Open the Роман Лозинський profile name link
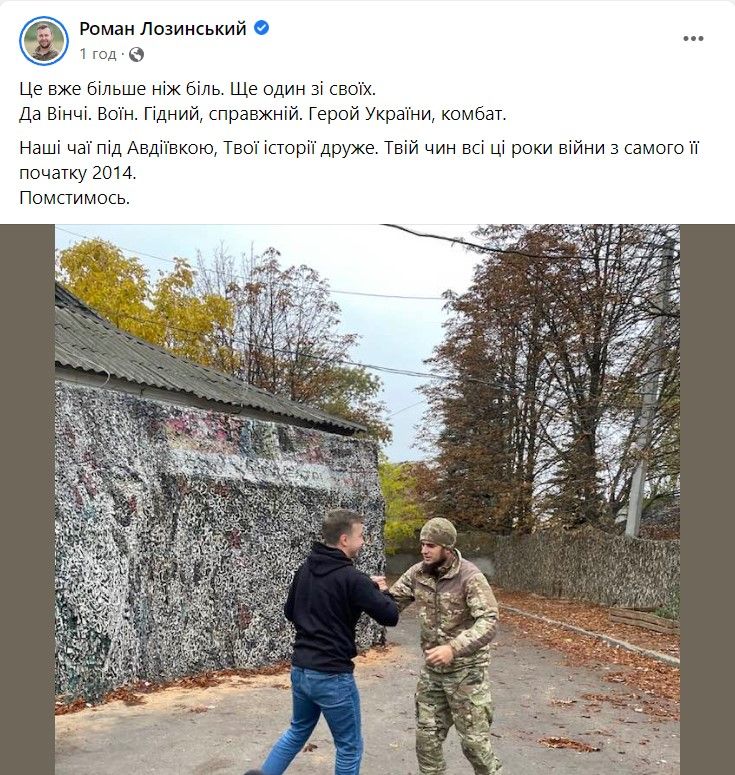 click(x=163, y=29)
